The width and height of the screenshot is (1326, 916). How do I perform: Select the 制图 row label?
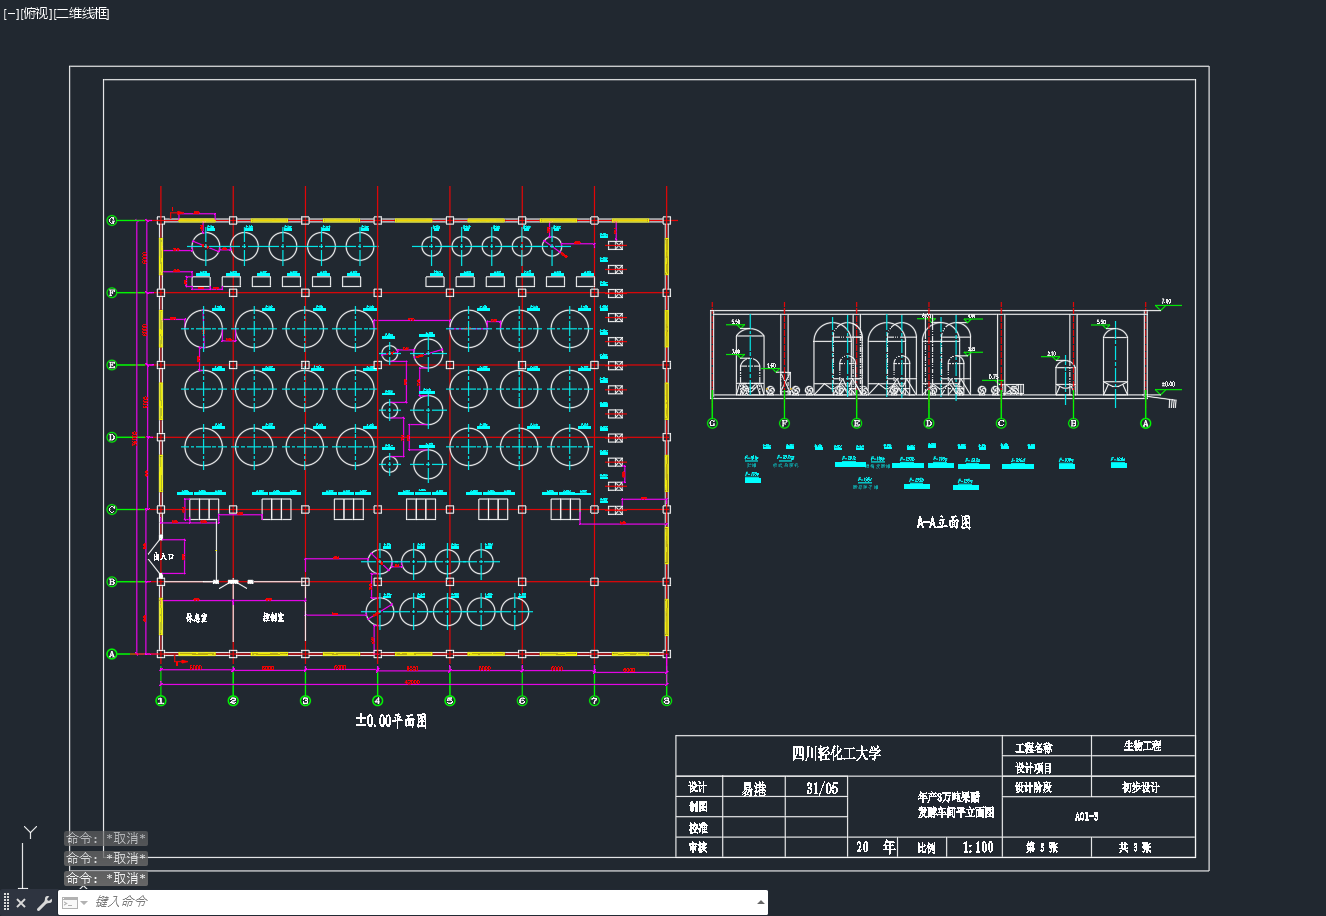pyautogui.click(x=697, y=807)
